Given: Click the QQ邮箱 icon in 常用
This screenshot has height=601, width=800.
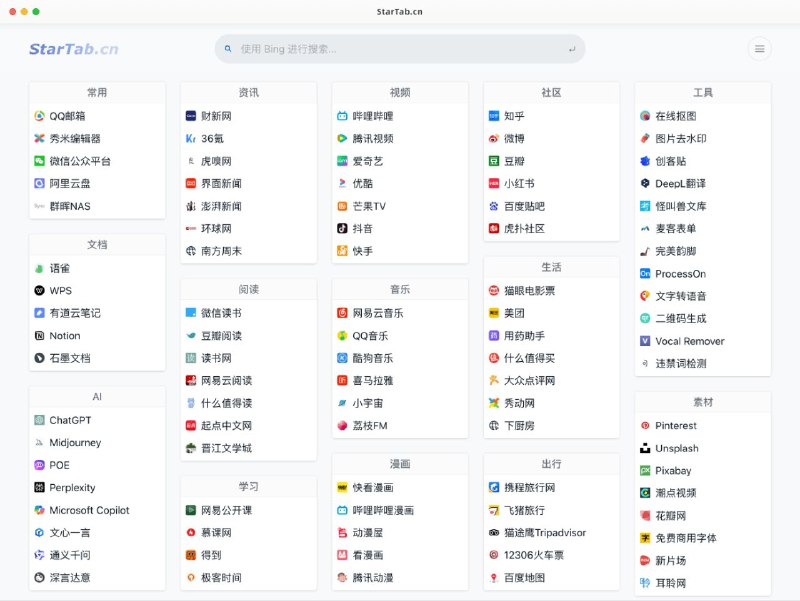Looking at the screenshot, I should click(x=41, y=115).
